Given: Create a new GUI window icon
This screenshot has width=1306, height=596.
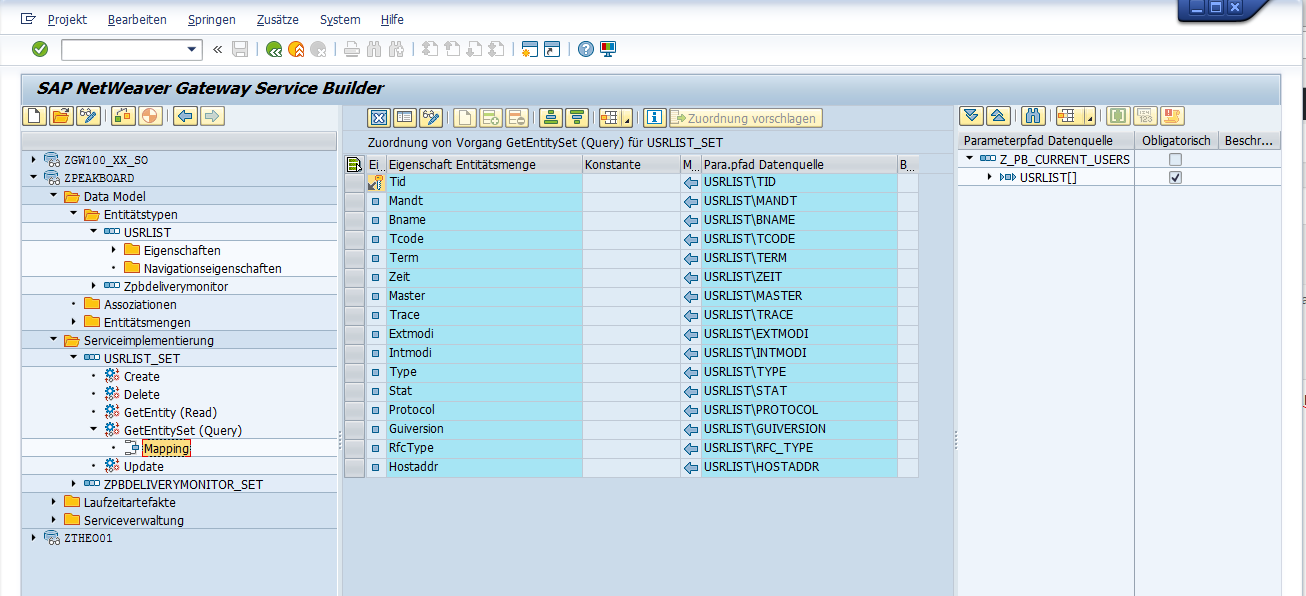Looking at the screenshot, I should 530,49.
